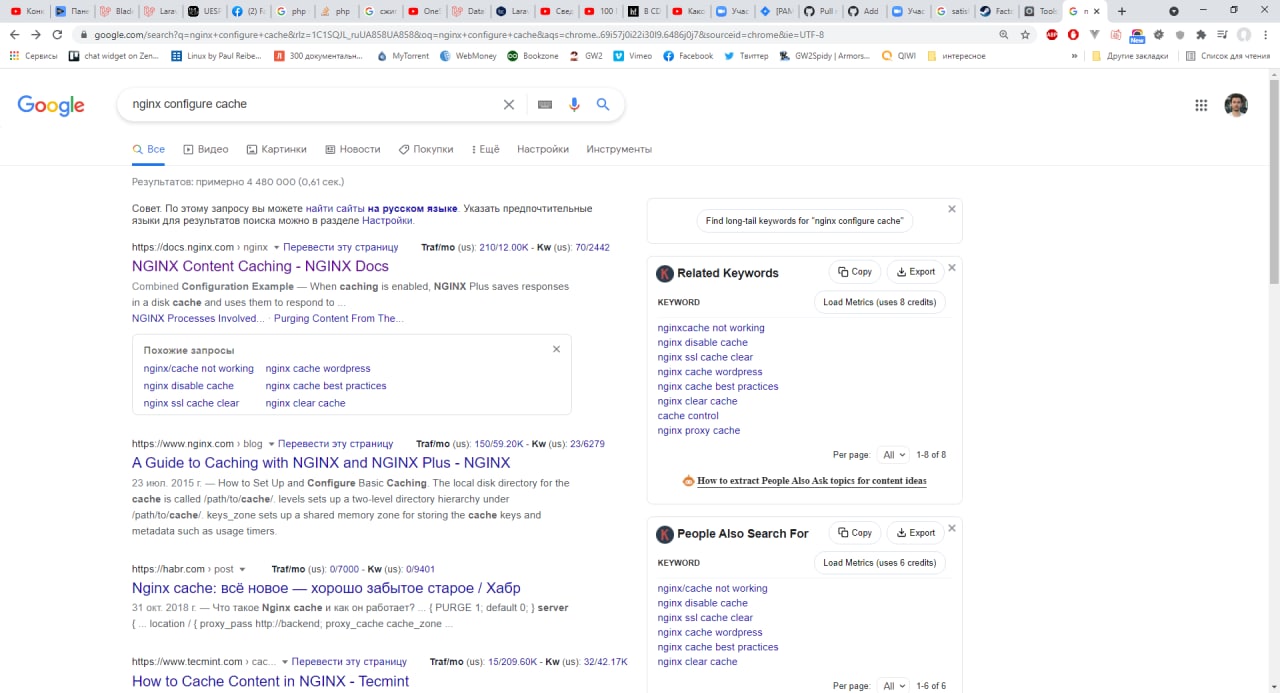1280x693 pixels.
Task: Open the AdBlock Plus extension icon
Action: tap(1052, 34)
